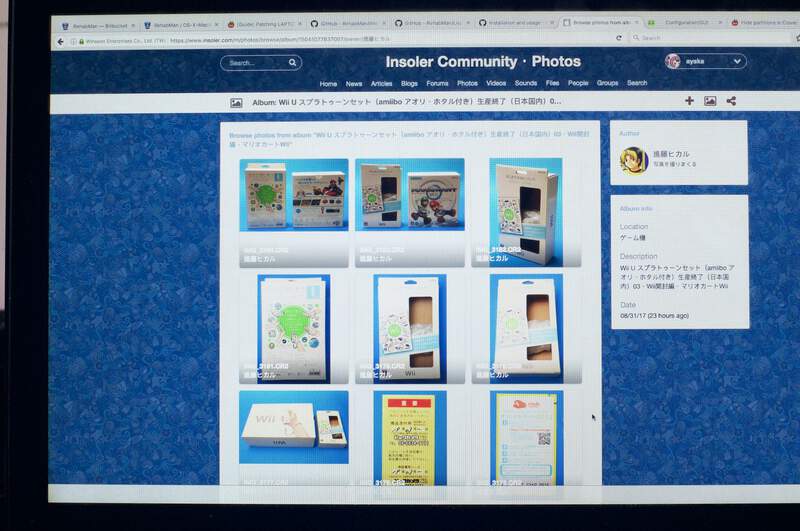
Task: Close the RehabMan — Bitbucket browser tab
Action: click(x=133, y=26)
